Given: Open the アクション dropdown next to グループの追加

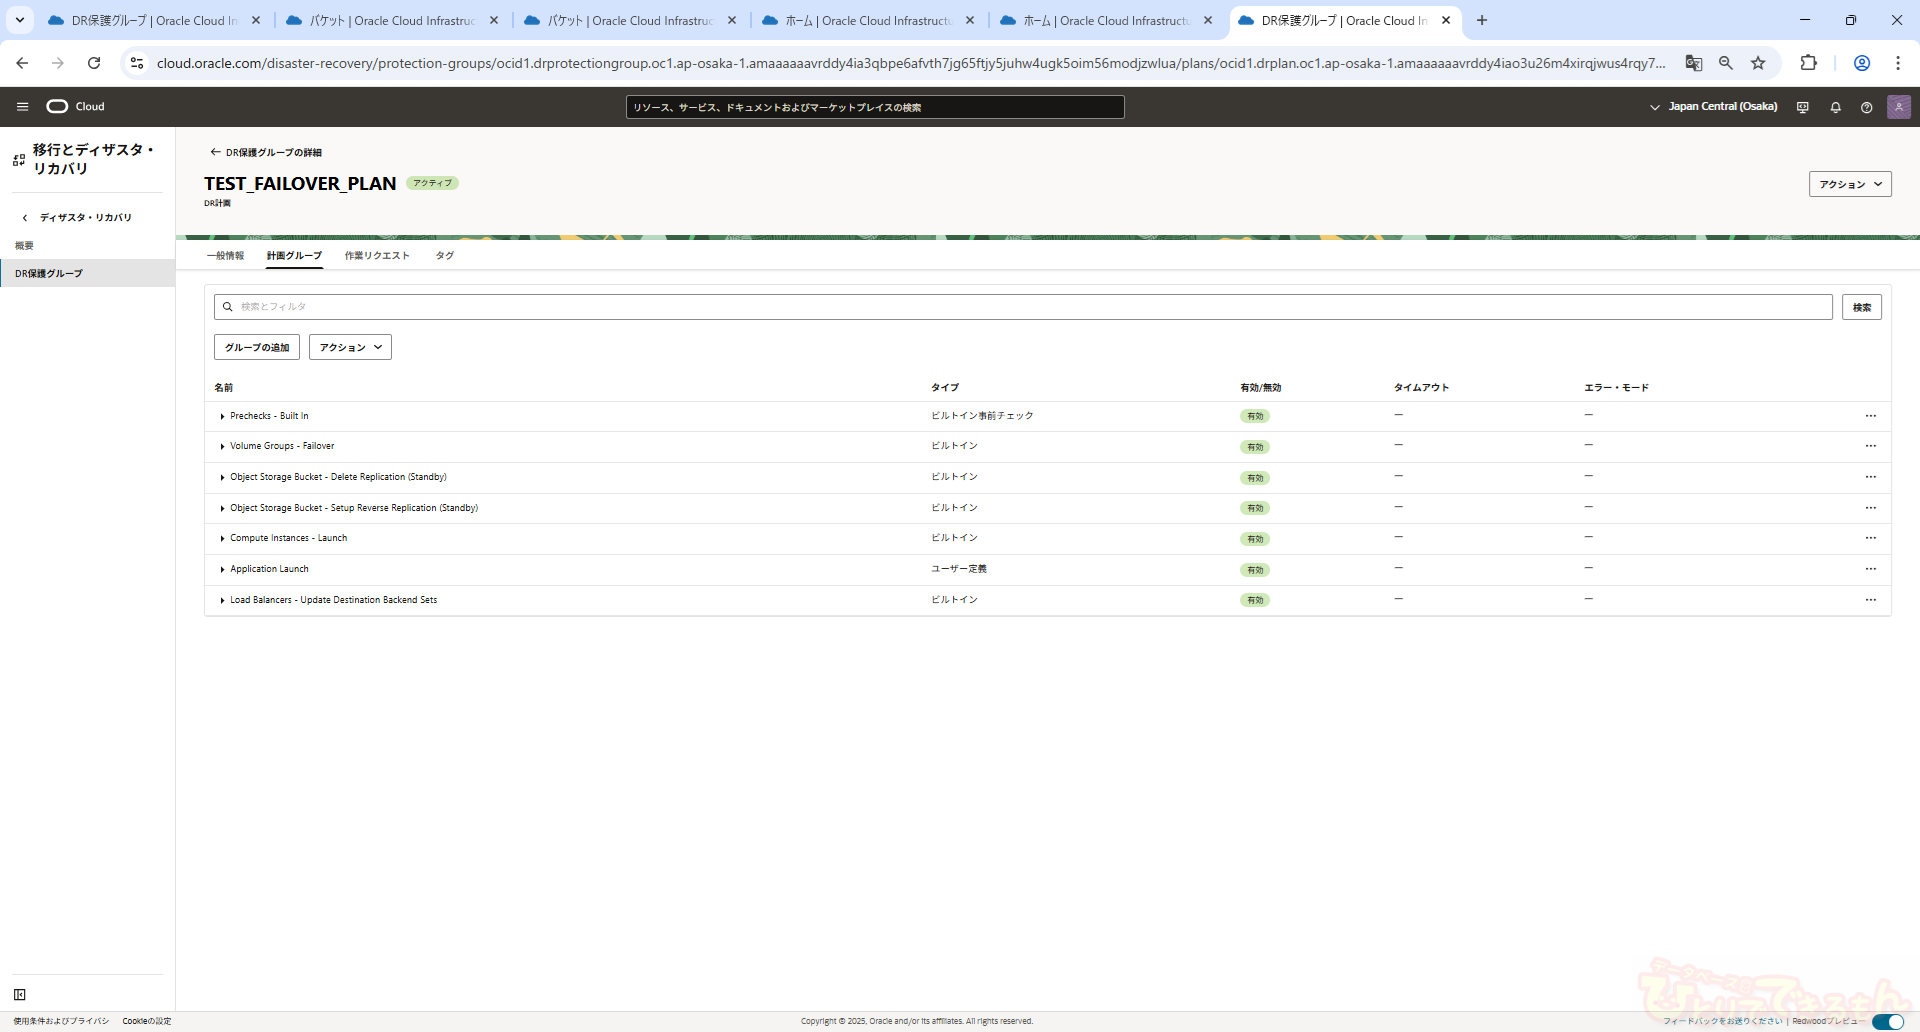Looking at the screenshot, I should tap(350, 347).
